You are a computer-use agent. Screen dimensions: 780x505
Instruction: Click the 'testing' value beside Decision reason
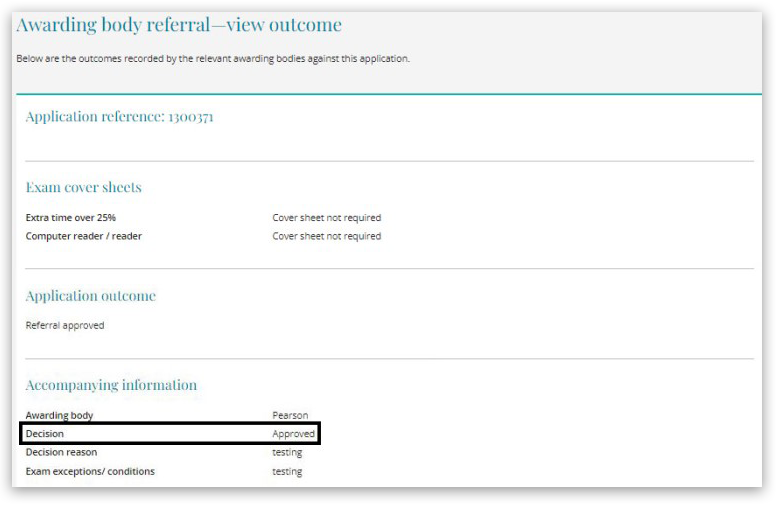287,453
